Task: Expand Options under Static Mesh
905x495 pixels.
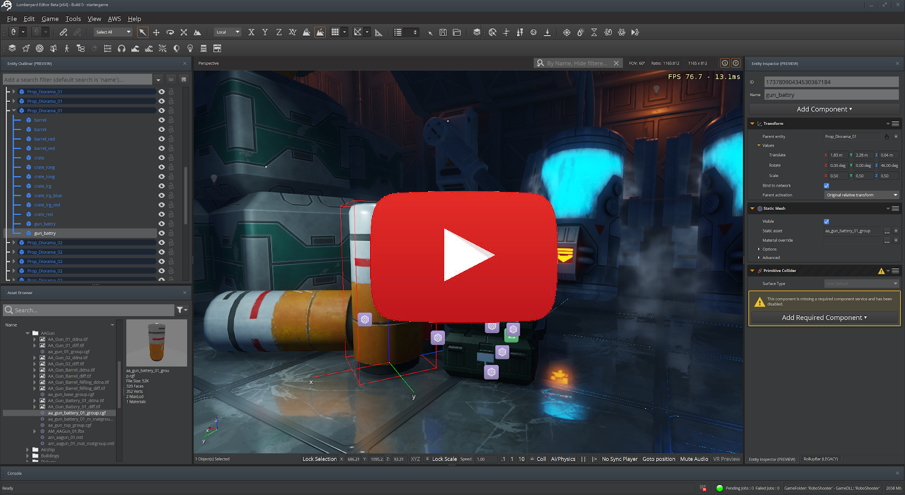Action: [759, 249]
